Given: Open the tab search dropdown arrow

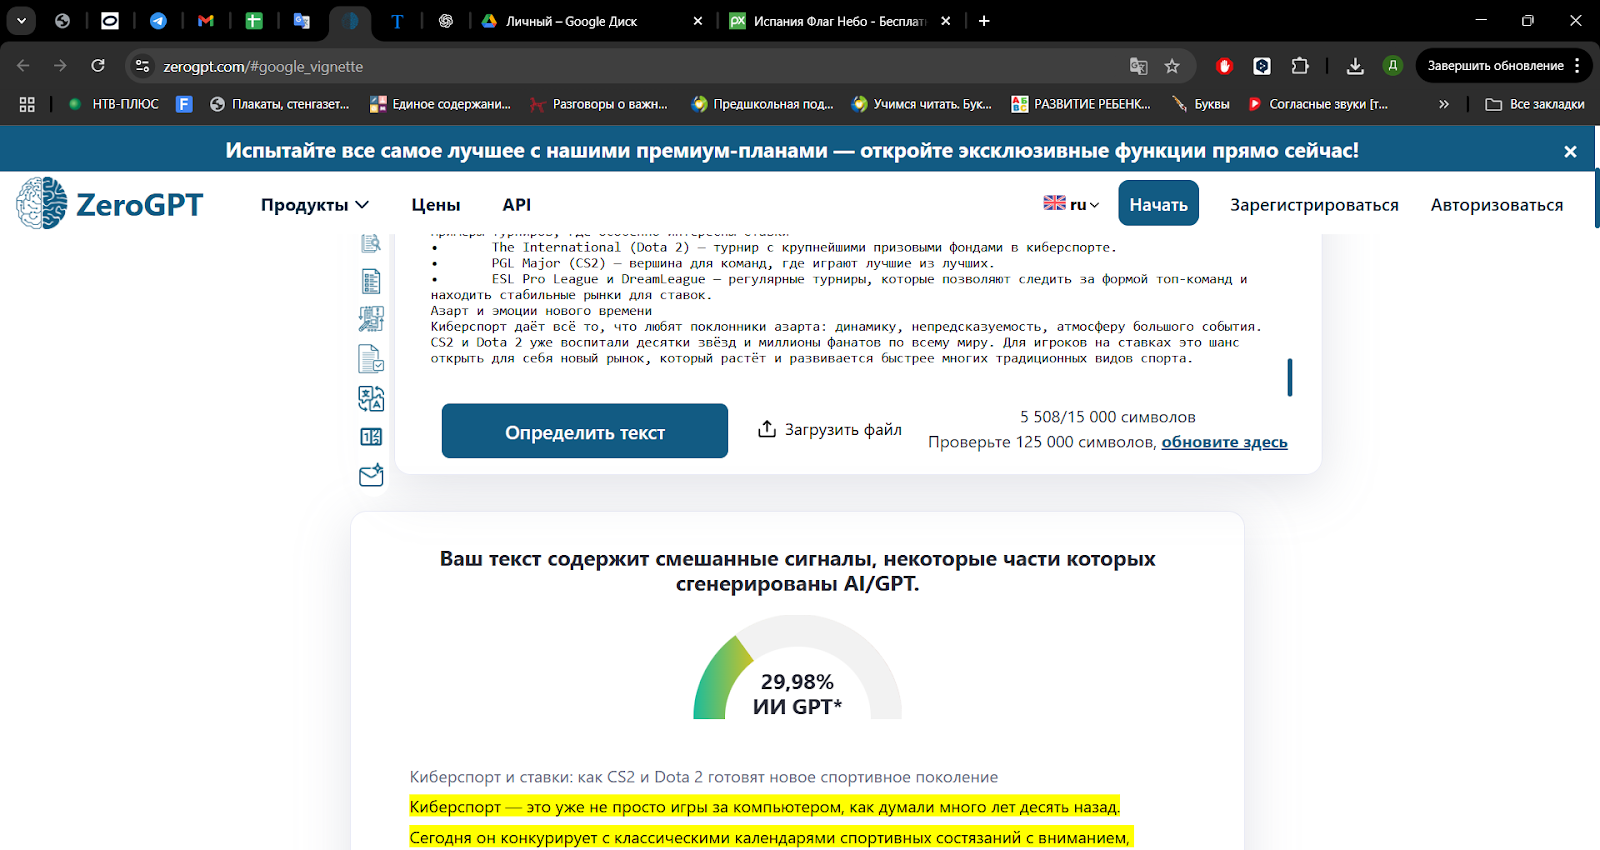Looking at the screenshot, I should [x=21, y=21].
